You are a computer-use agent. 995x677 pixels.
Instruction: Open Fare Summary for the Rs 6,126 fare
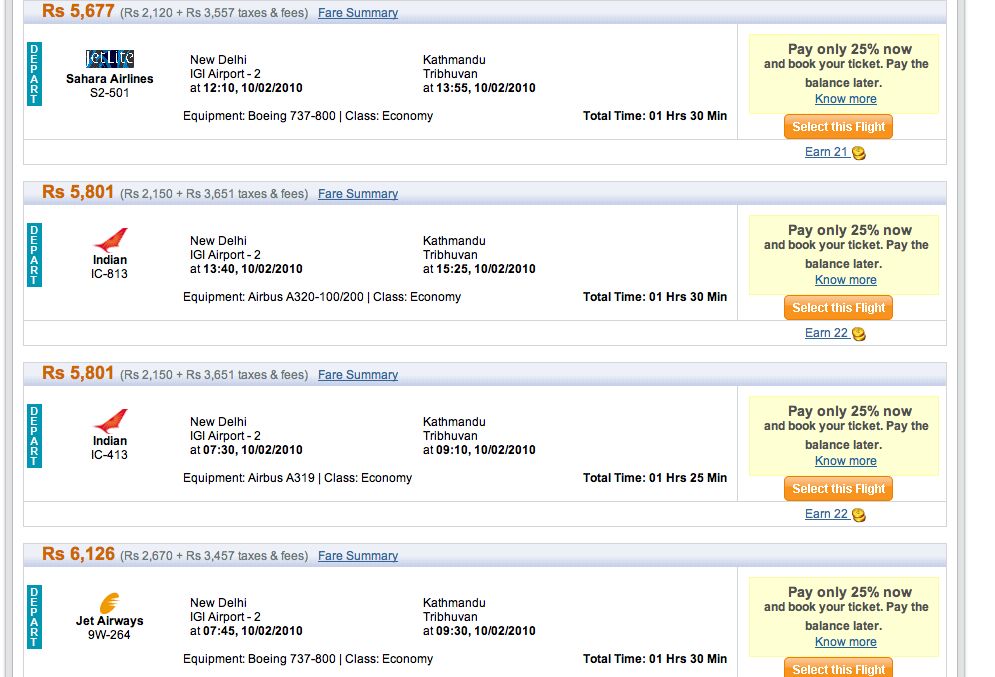click(358, 555)
